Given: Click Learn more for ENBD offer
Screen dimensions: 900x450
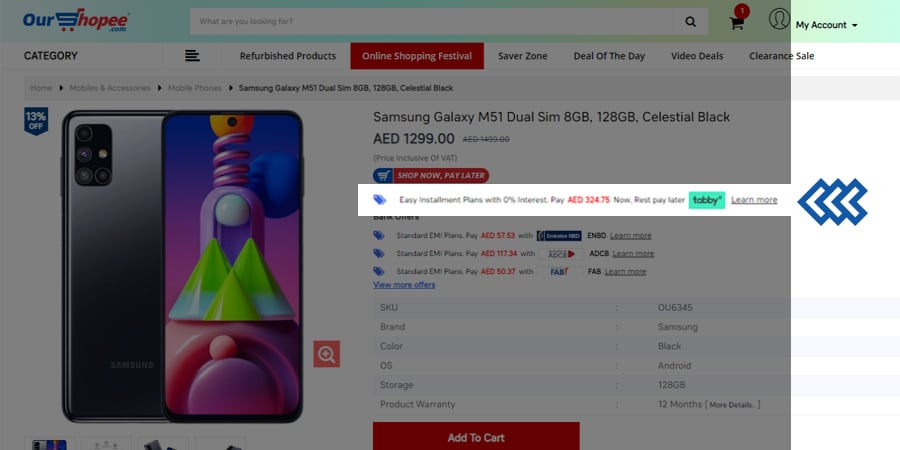Looking at the screenshot, I should click(x=630, y=235).
